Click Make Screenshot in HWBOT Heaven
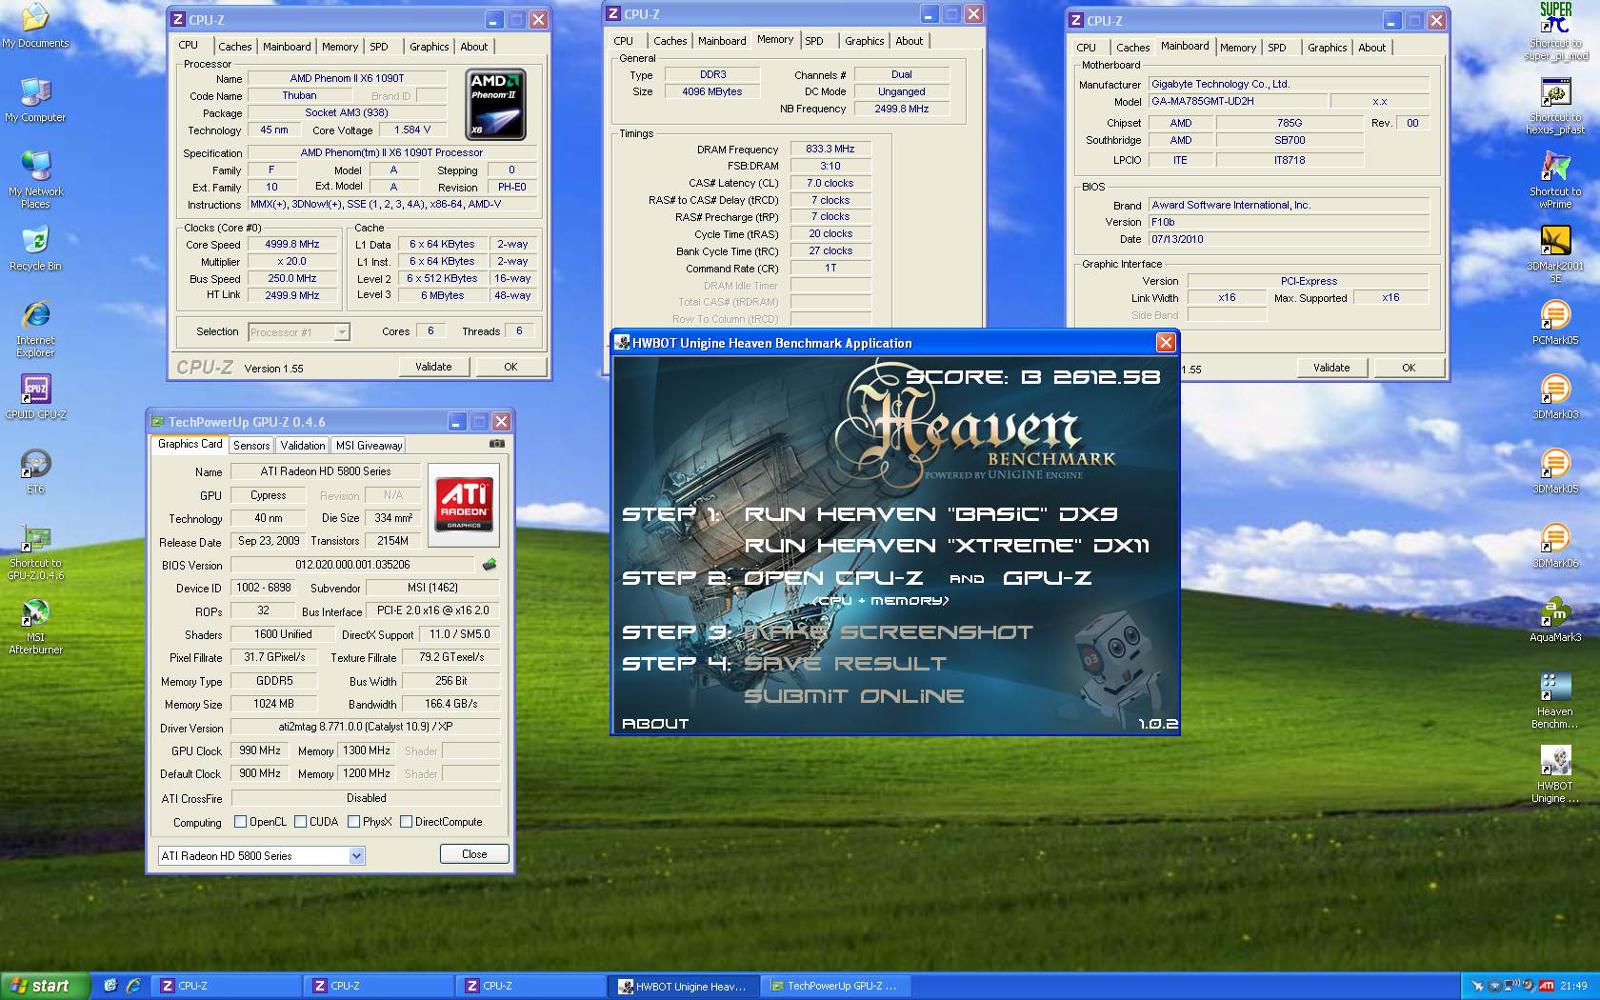1600x1000 pixels. point(888,632)
